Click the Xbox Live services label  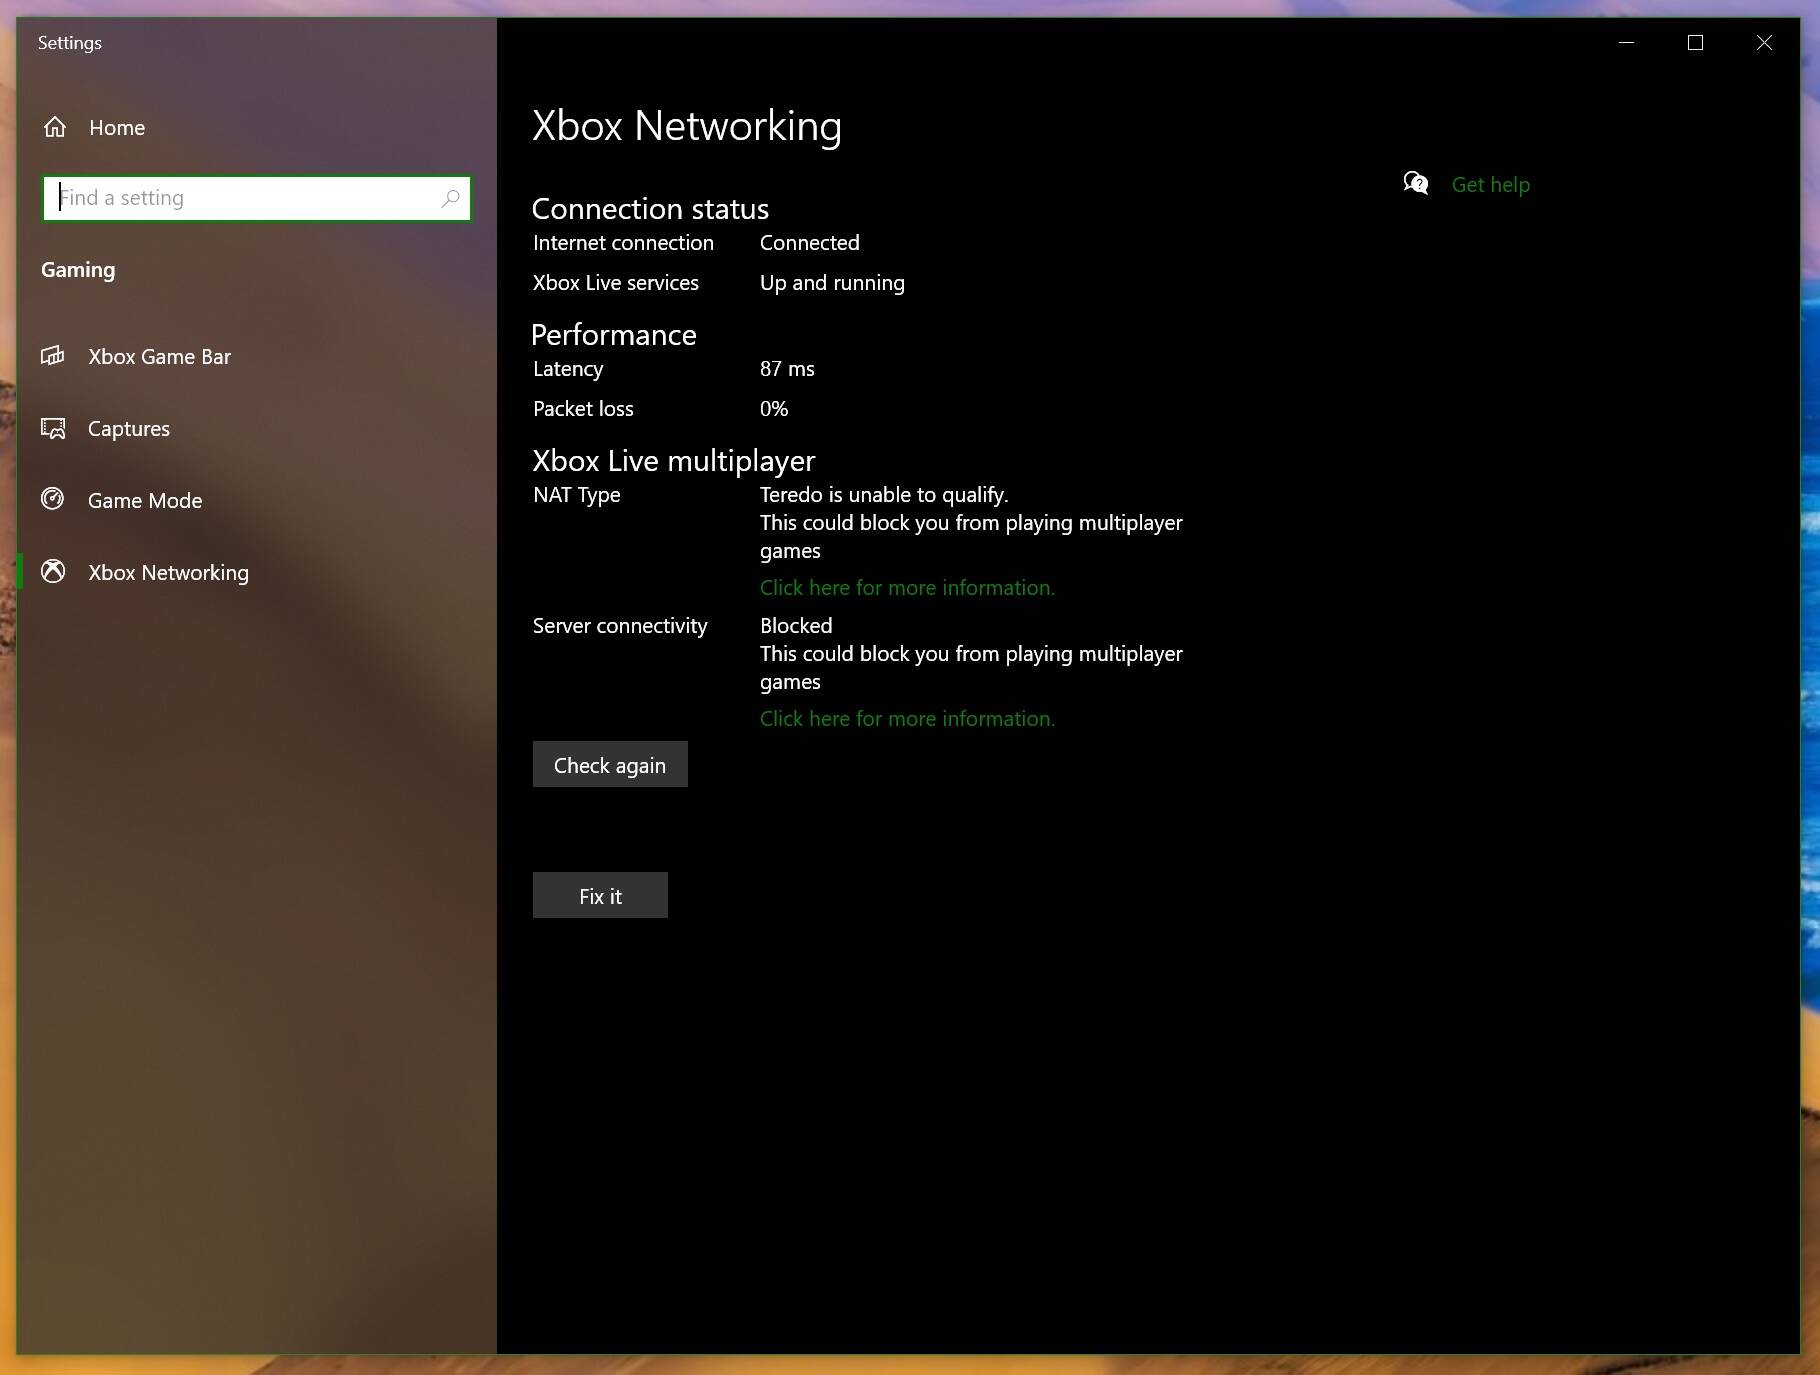pos(616,283)
